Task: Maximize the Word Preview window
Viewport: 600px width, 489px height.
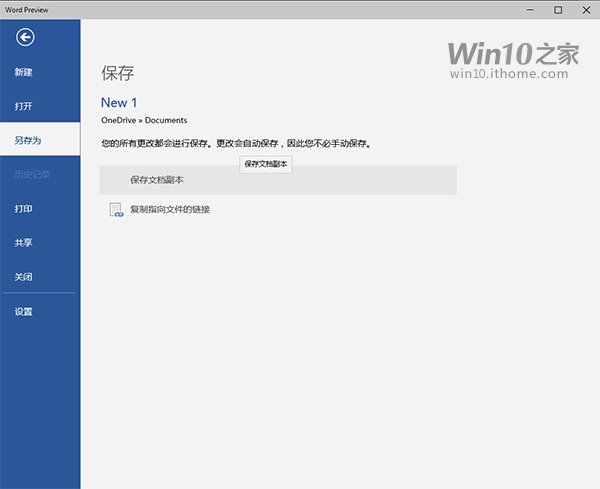Action: pyautogui.click(x=558, y=10)
